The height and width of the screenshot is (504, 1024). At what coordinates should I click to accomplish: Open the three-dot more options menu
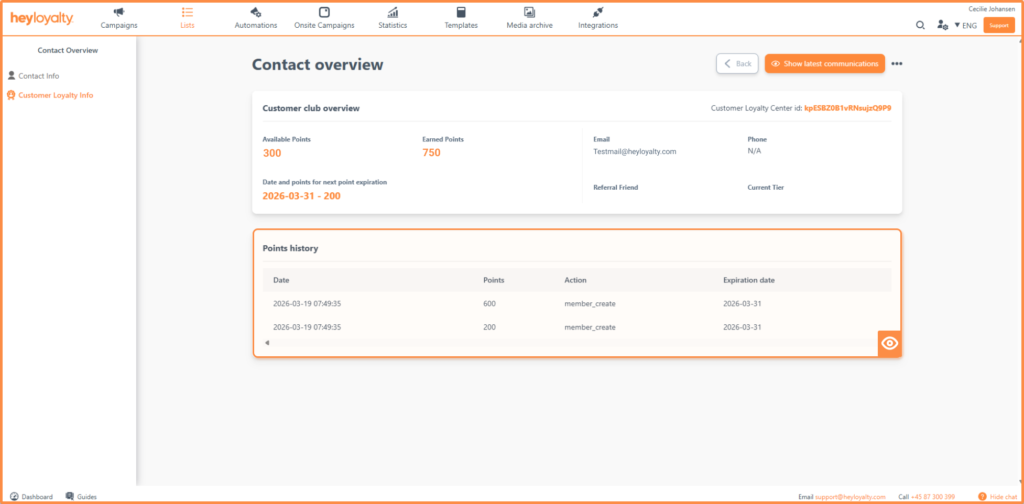coord(897,64)
